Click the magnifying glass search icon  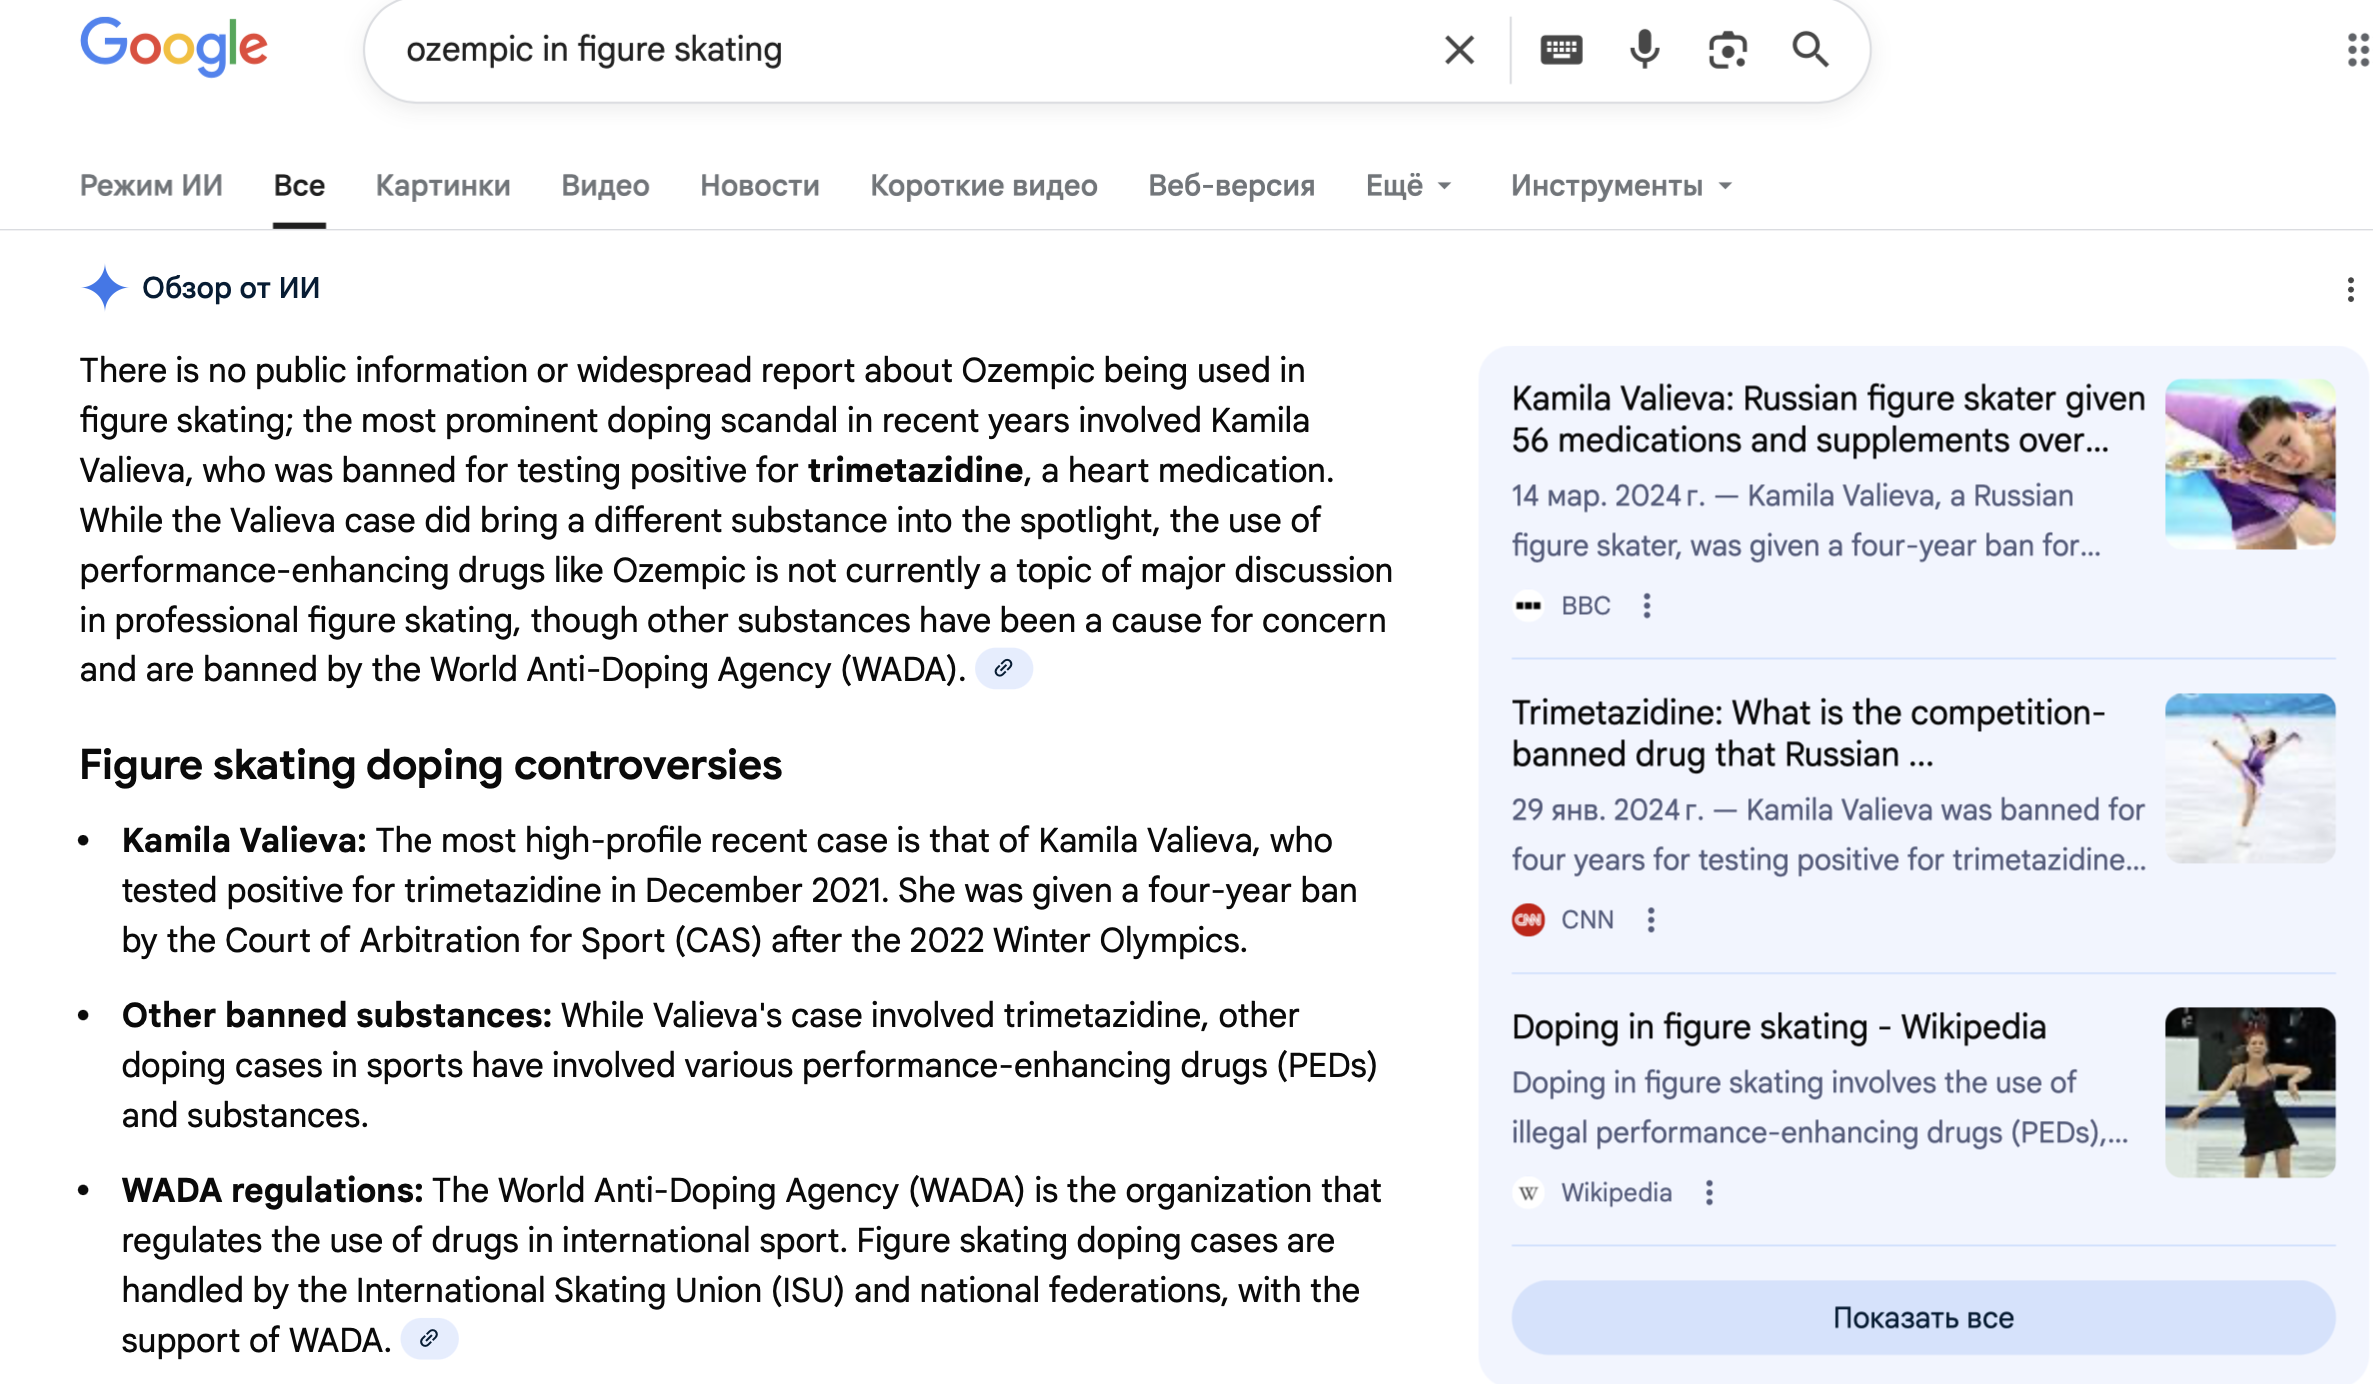pyautogui.click(x=1809, y=49)
